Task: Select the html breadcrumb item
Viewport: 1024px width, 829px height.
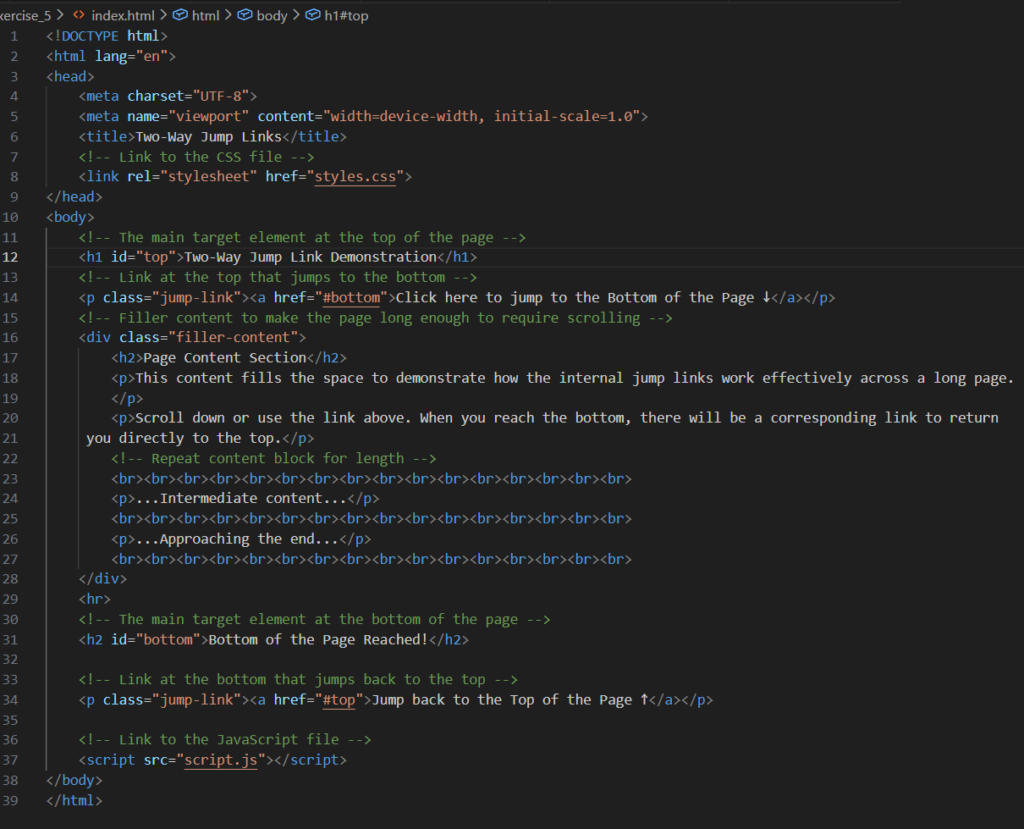Action: point(205,16)
